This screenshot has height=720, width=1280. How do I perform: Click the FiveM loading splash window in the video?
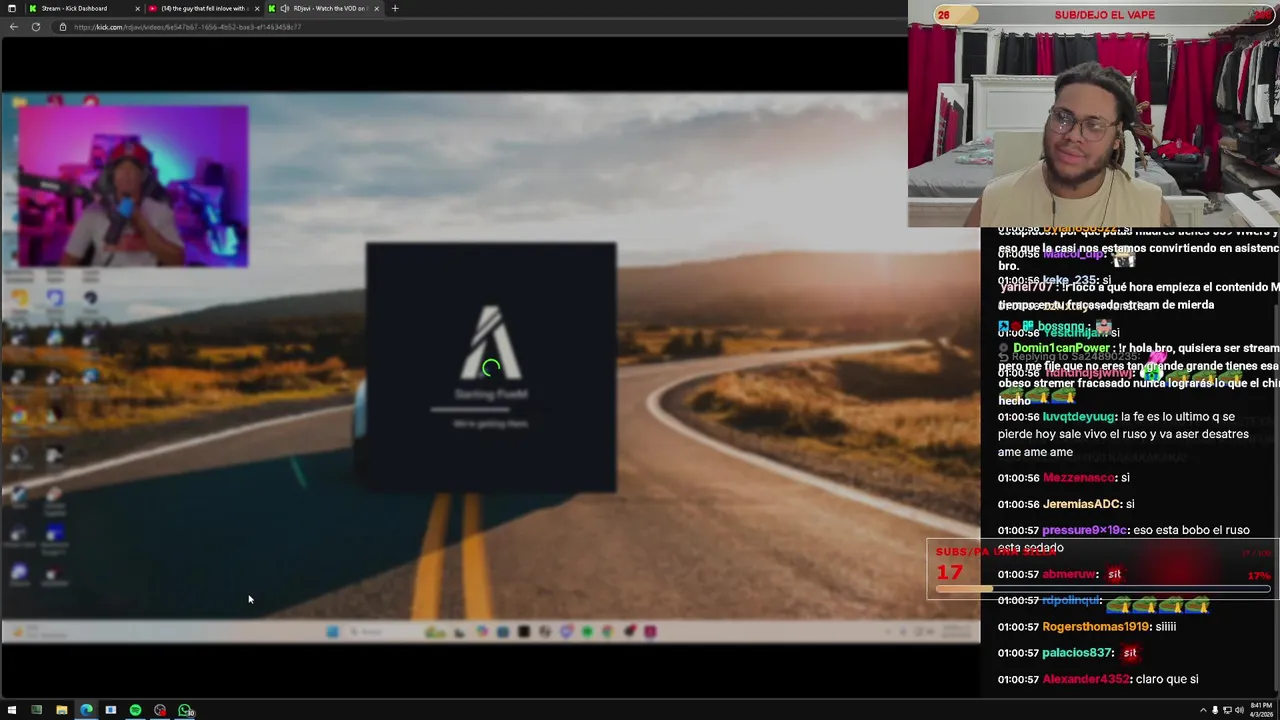(491, 367)
